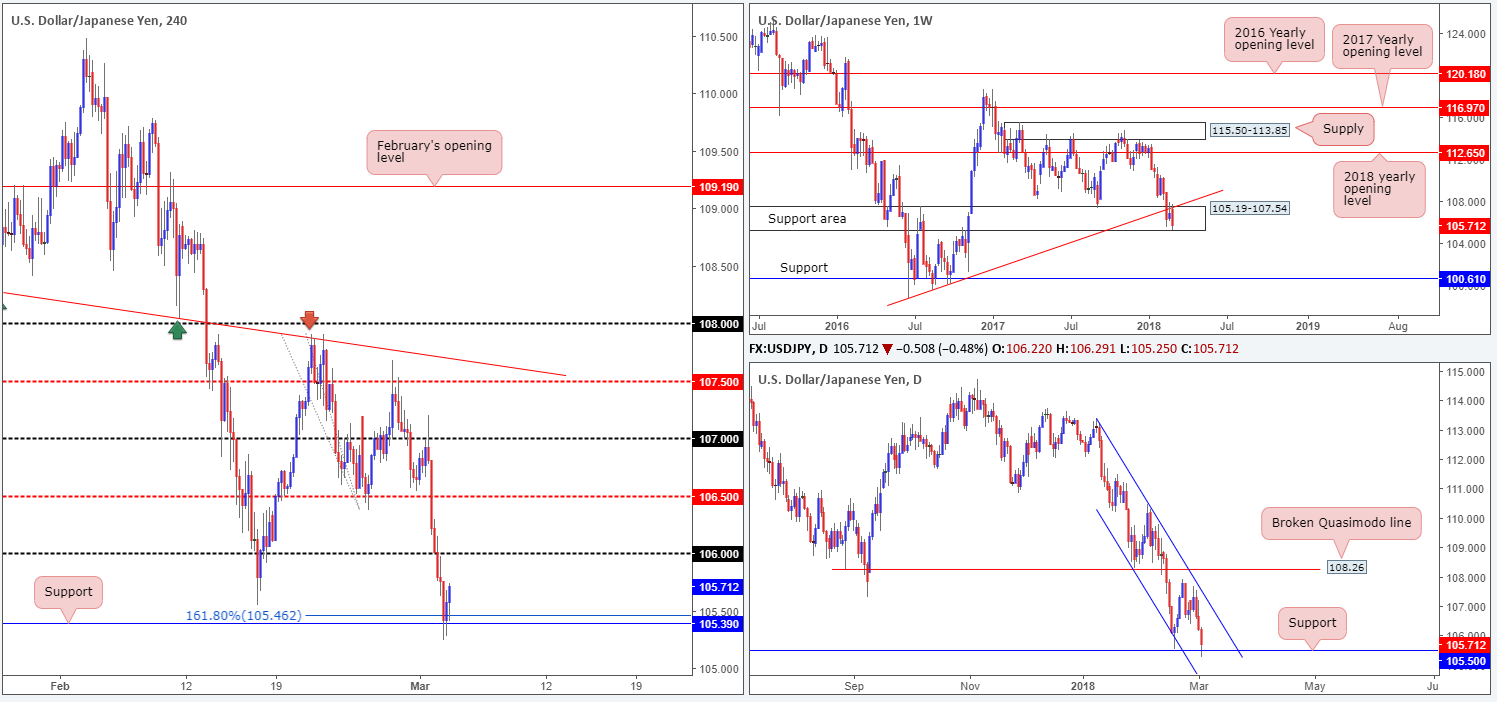Click the 105.712 current price label on 4H chart
Image resolution: width=1497 pixels, height=702 pixels.
coord(716,587)
